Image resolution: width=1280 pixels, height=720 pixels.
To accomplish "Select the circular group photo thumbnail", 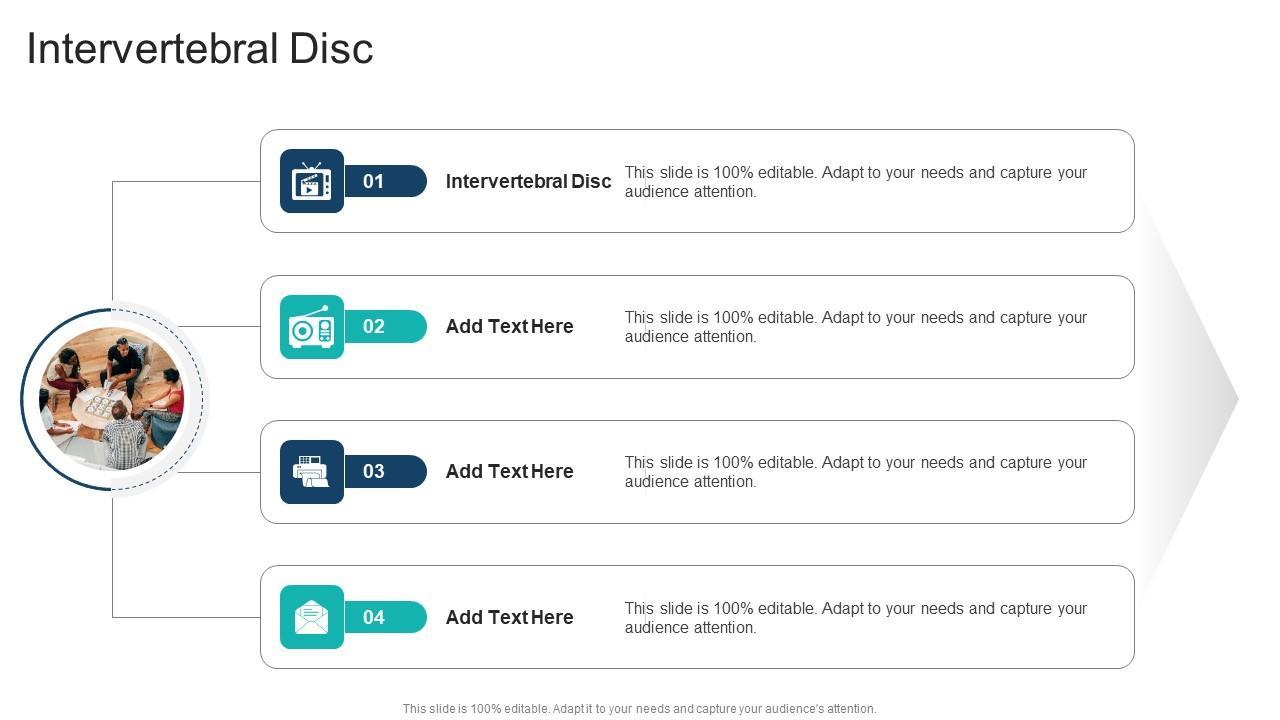I will coord(112,399).
